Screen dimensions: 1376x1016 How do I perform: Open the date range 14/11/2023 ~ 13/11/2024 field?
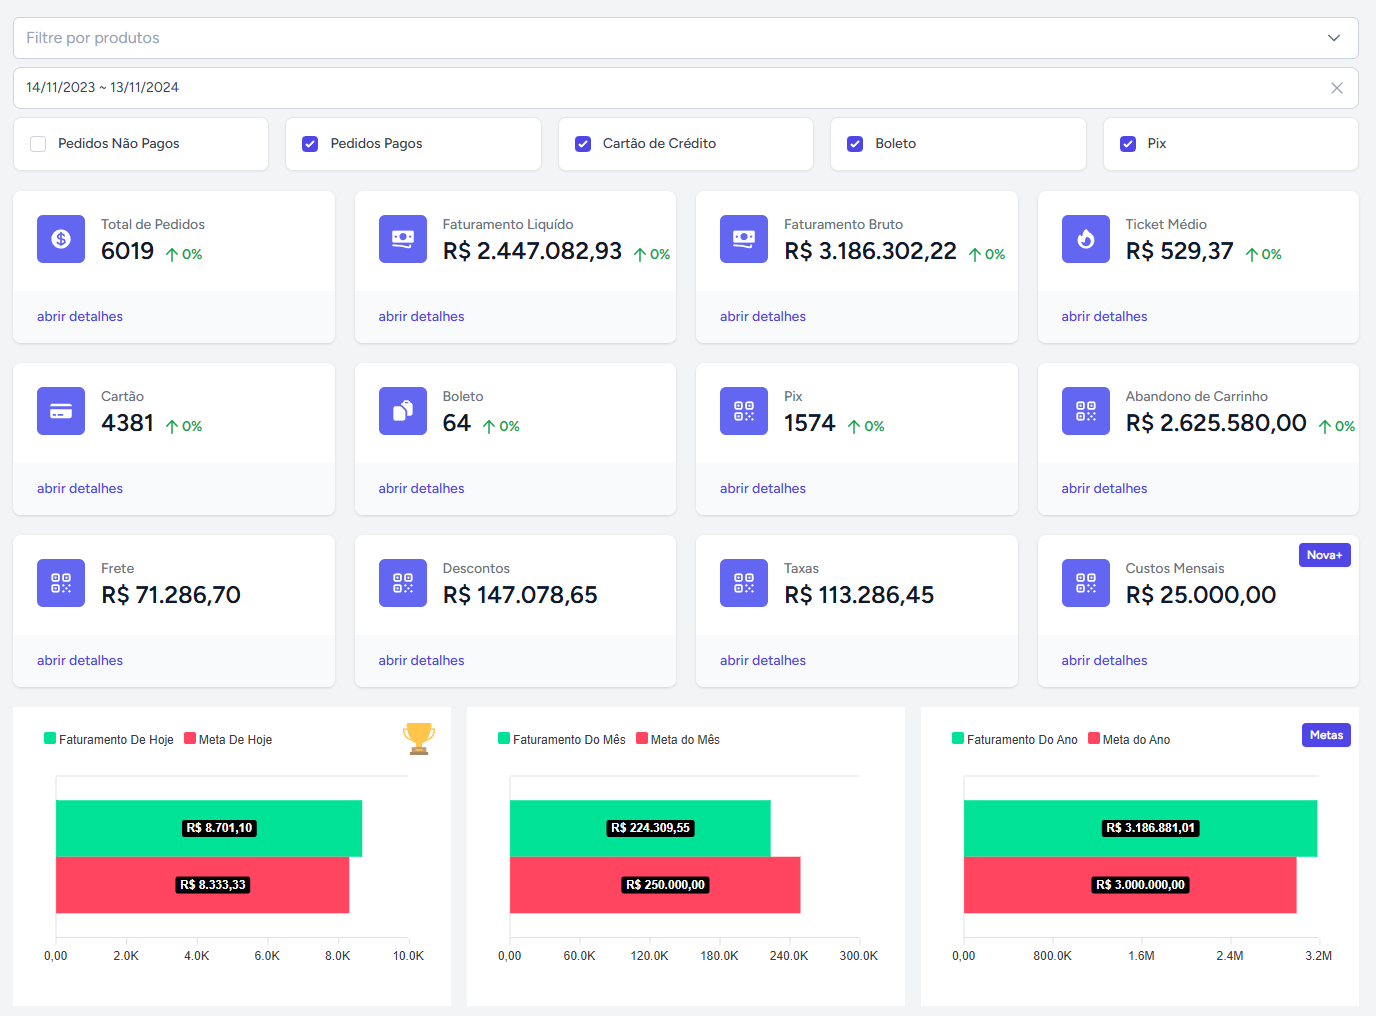[x=686, y=88]
